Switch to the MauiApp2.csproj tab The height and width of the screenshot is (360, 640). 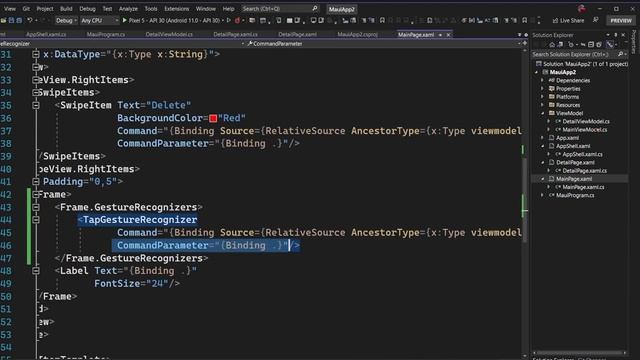[358, 35]
